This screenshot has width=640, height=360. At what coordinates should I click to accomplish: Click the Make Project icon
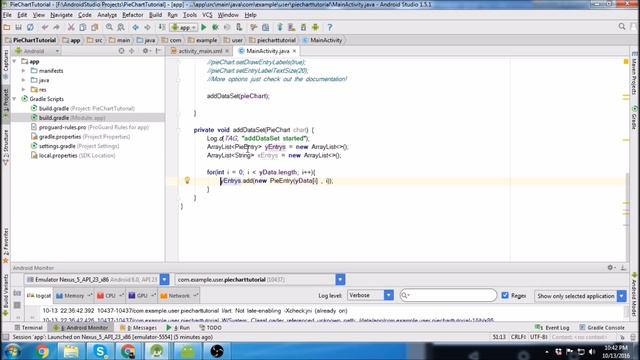(162, 27)
